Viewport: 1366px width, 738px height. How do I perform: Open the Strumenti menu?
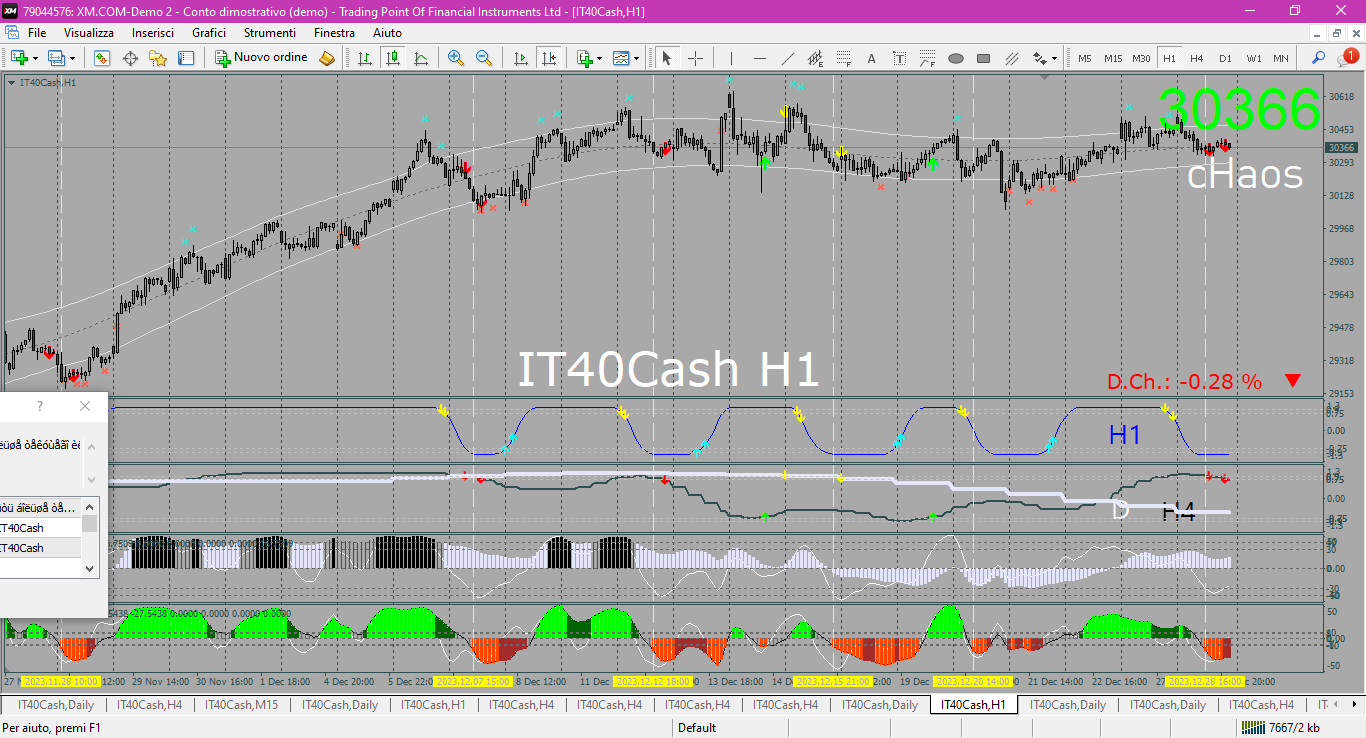pos(270,33)
